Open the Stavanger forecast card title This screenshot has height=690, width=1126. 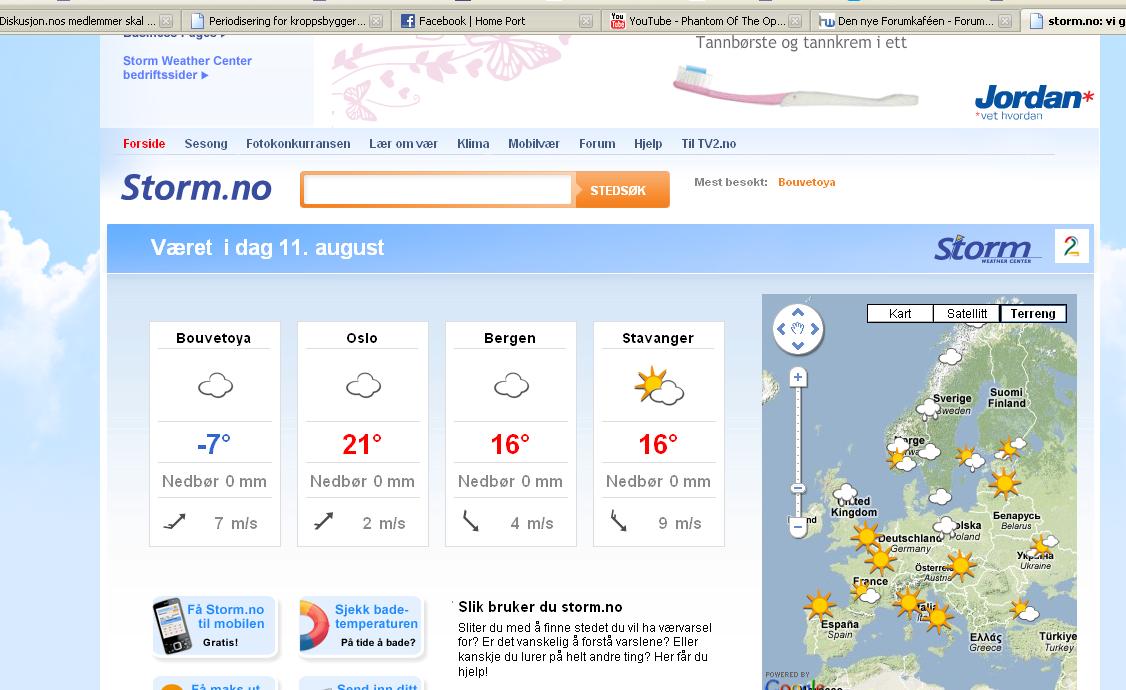658,337
